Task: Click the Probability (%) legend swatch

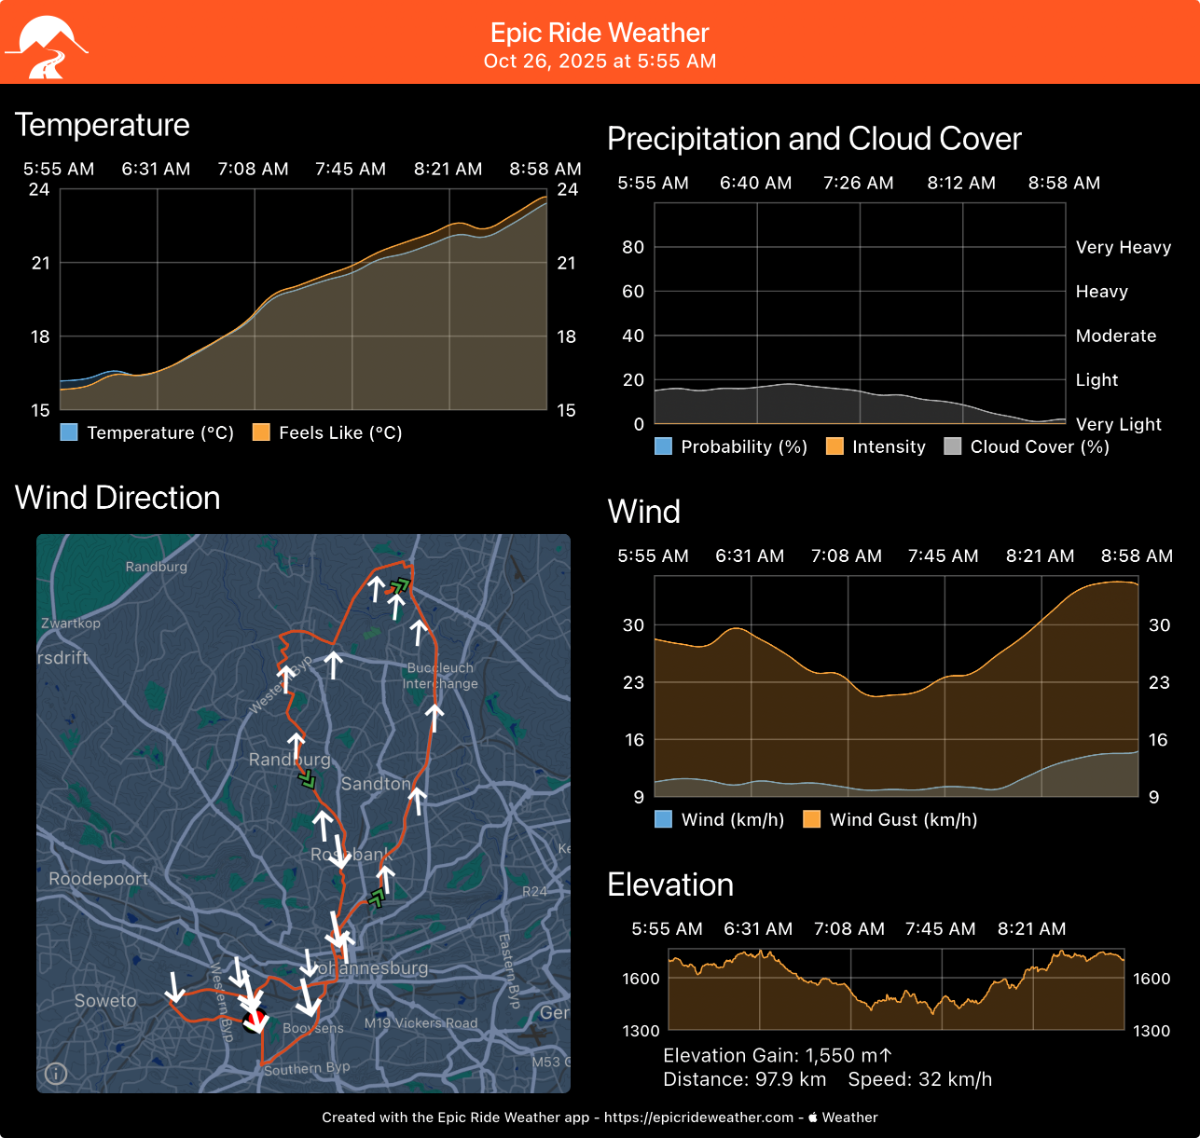Action: click(x=663, y=447)
